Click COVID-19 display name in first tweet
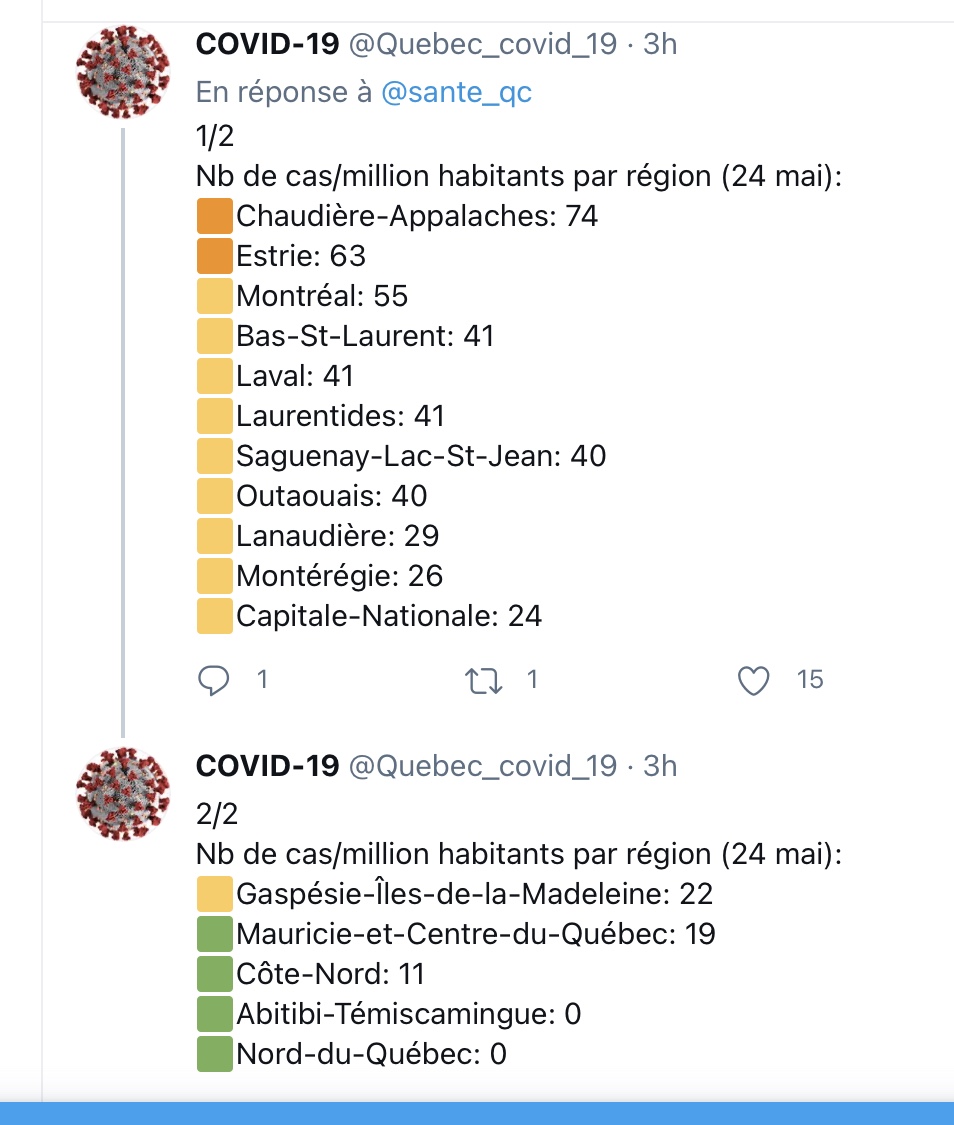The width and height of the screenshot is (954, 1125). pos(267,44)
